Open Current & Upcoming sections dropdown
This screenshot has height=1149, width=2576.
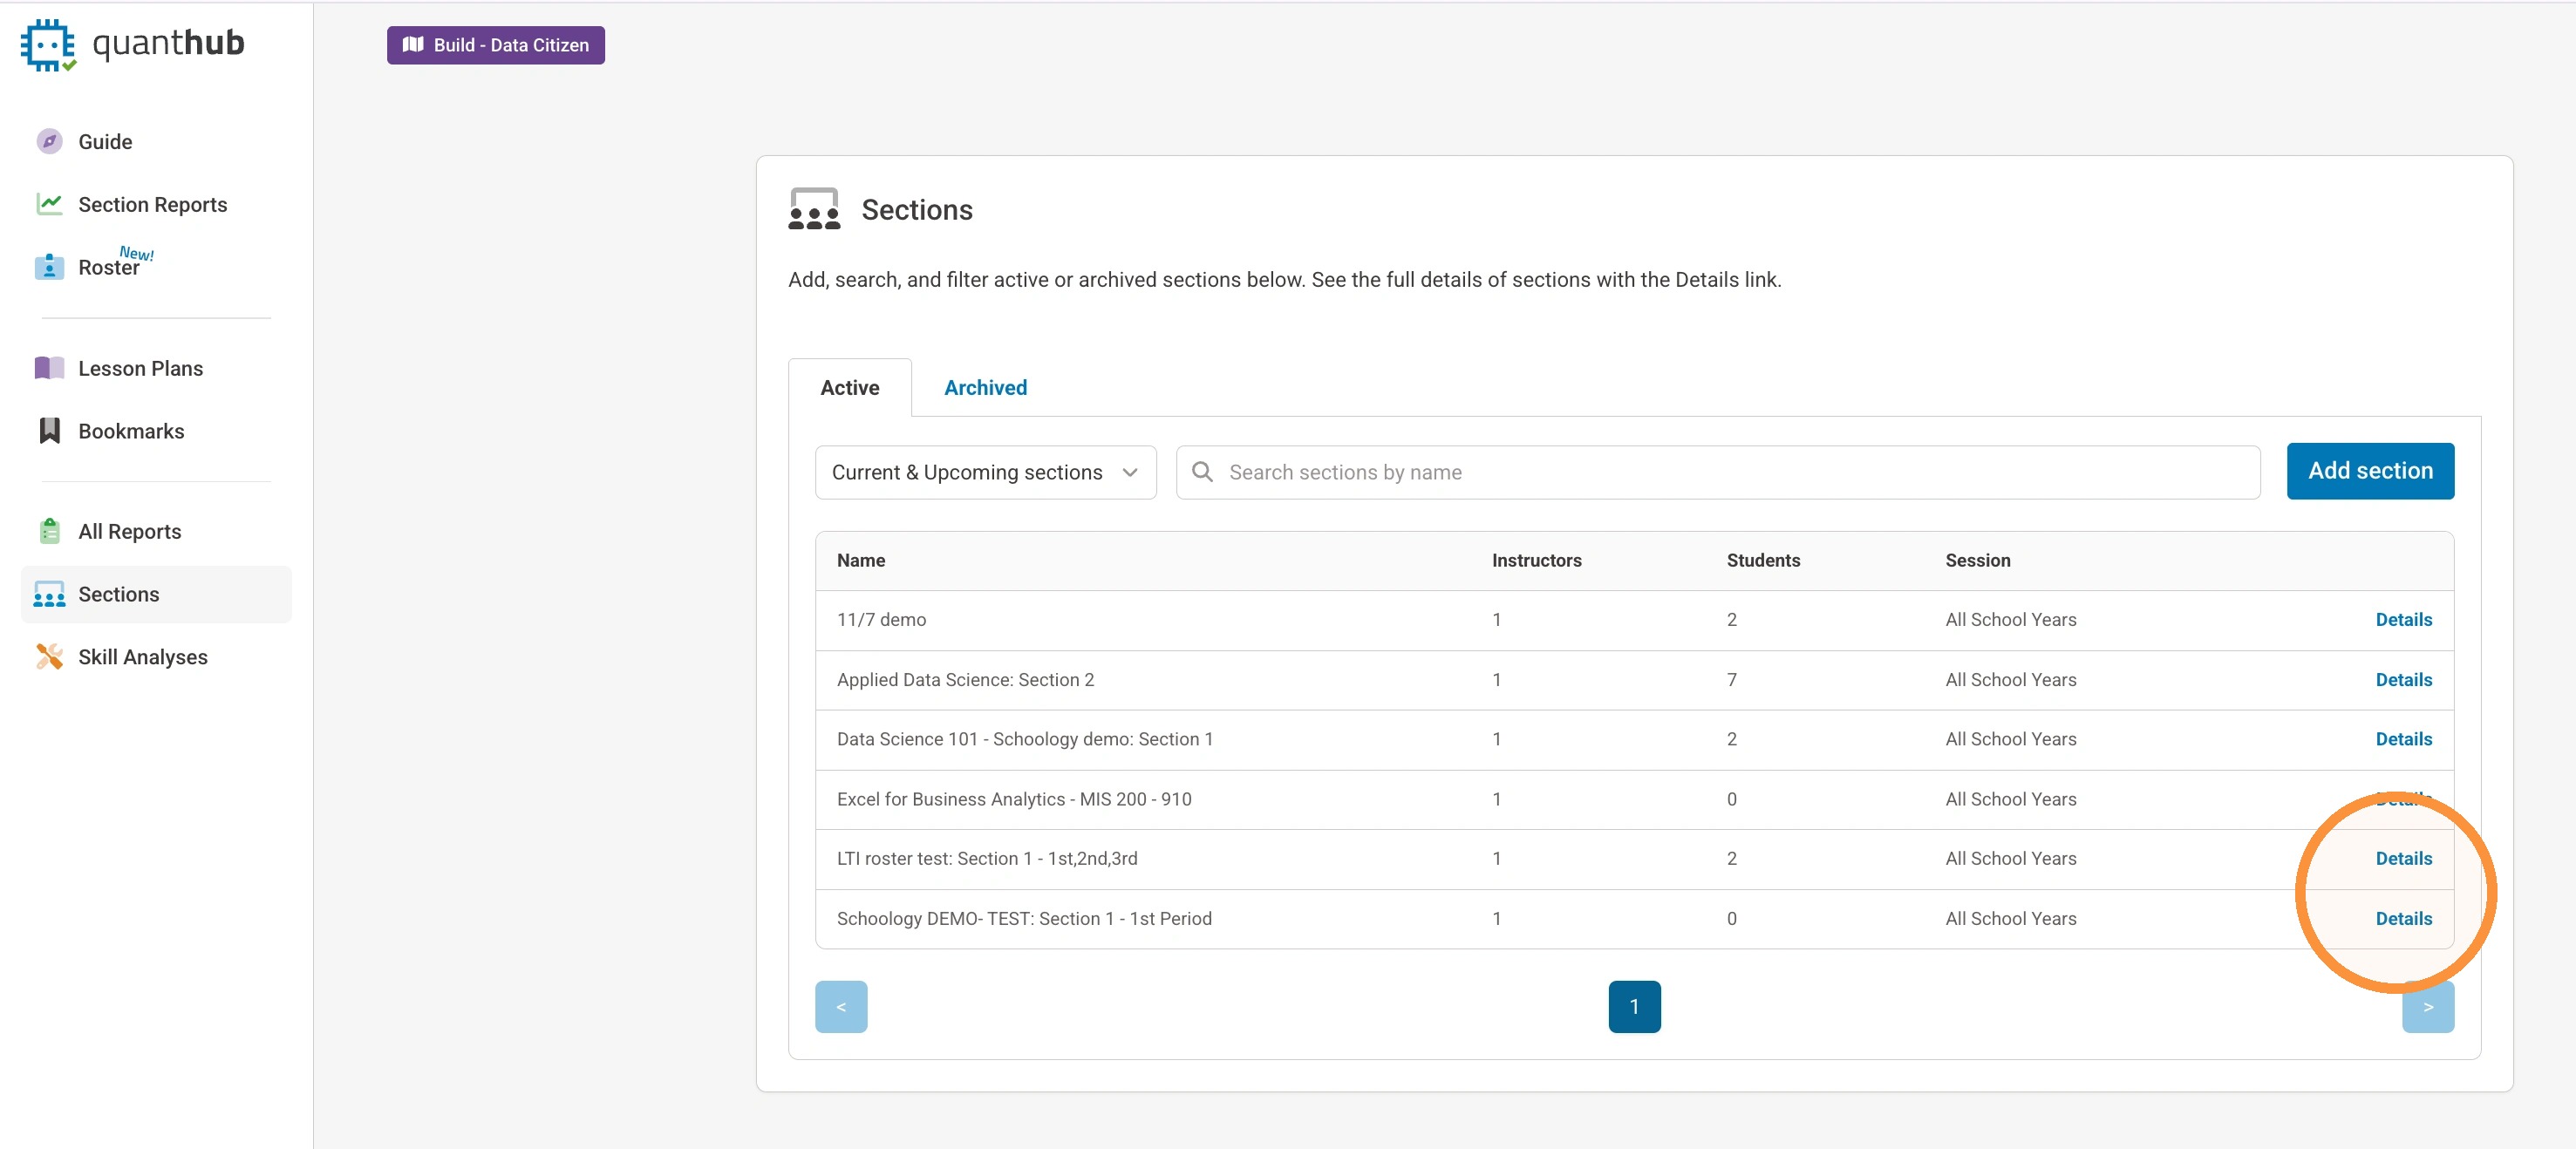(x=985, y=472)
